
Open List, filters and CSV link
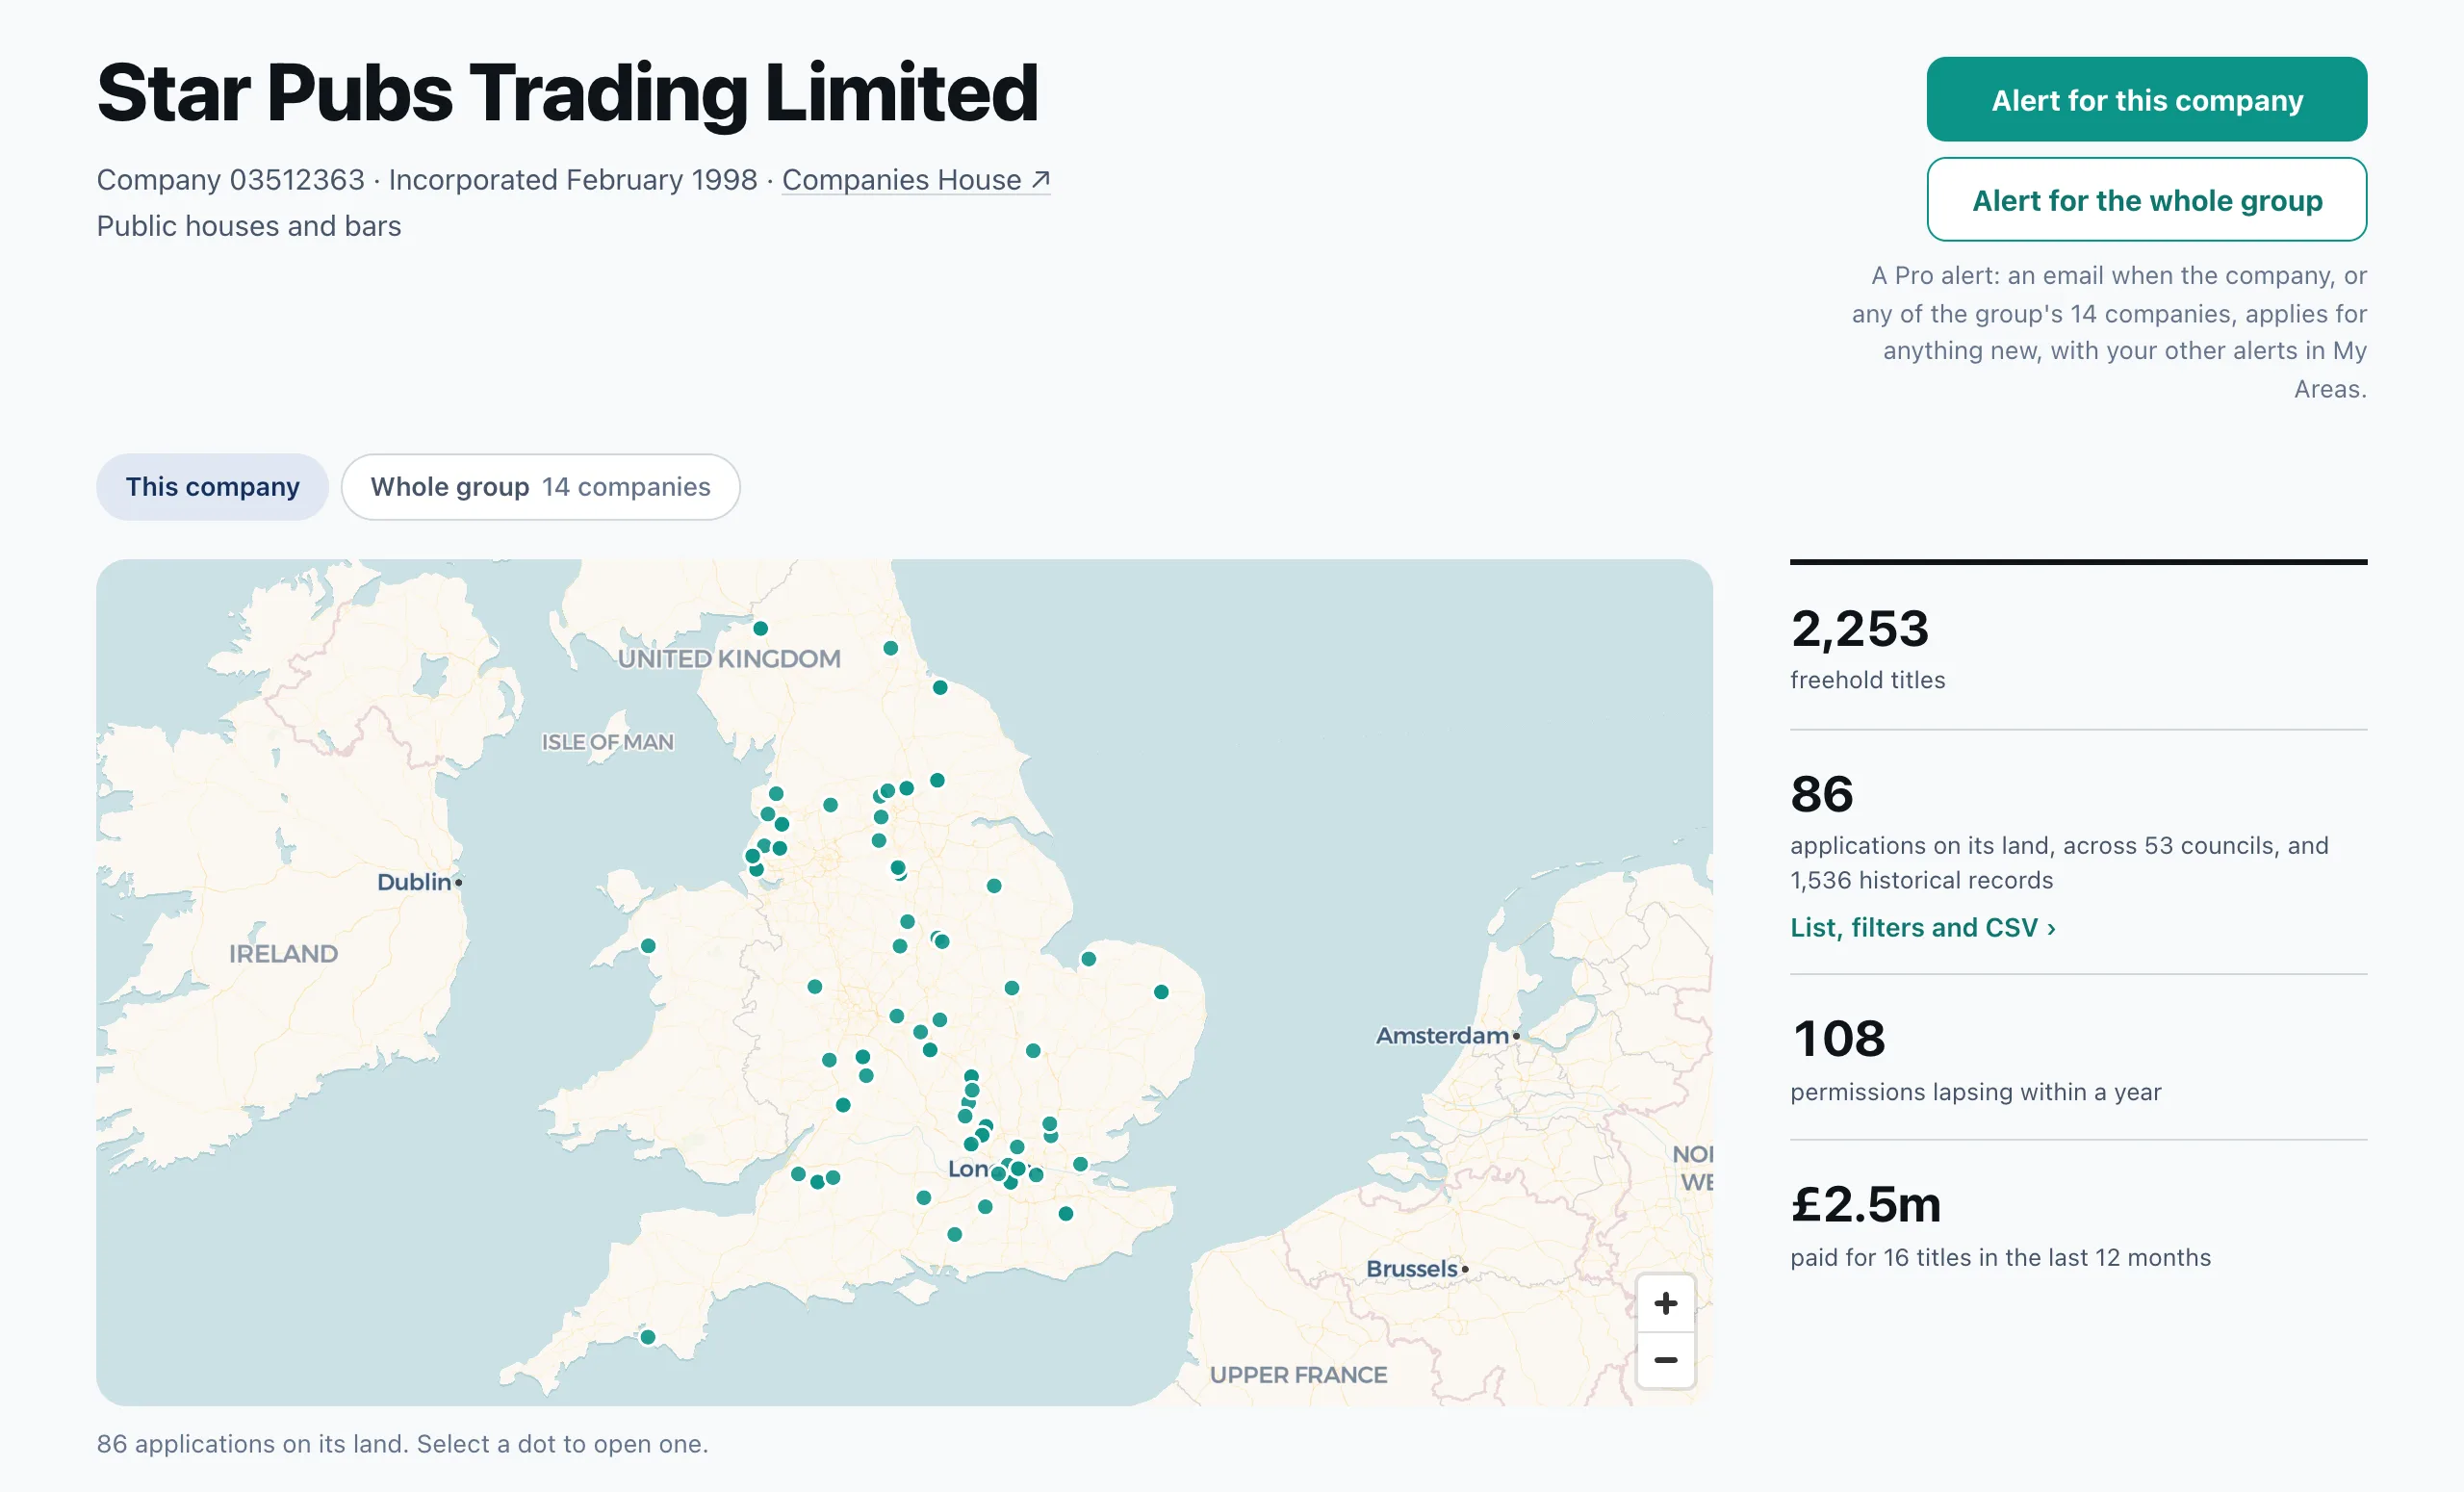click(1922, 928)
